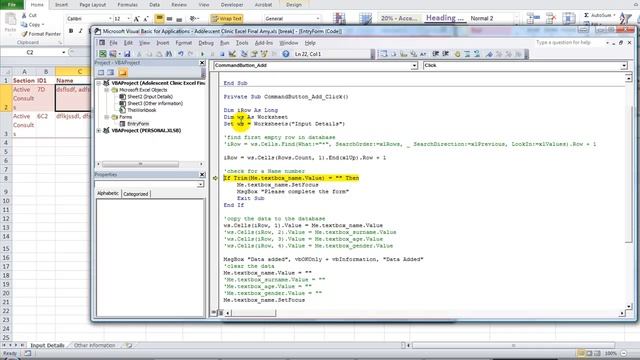Expand VBAProject (PERSONAL.XLSB) node
Viewport: 640px width, 360px height.
tap(99, 131)
